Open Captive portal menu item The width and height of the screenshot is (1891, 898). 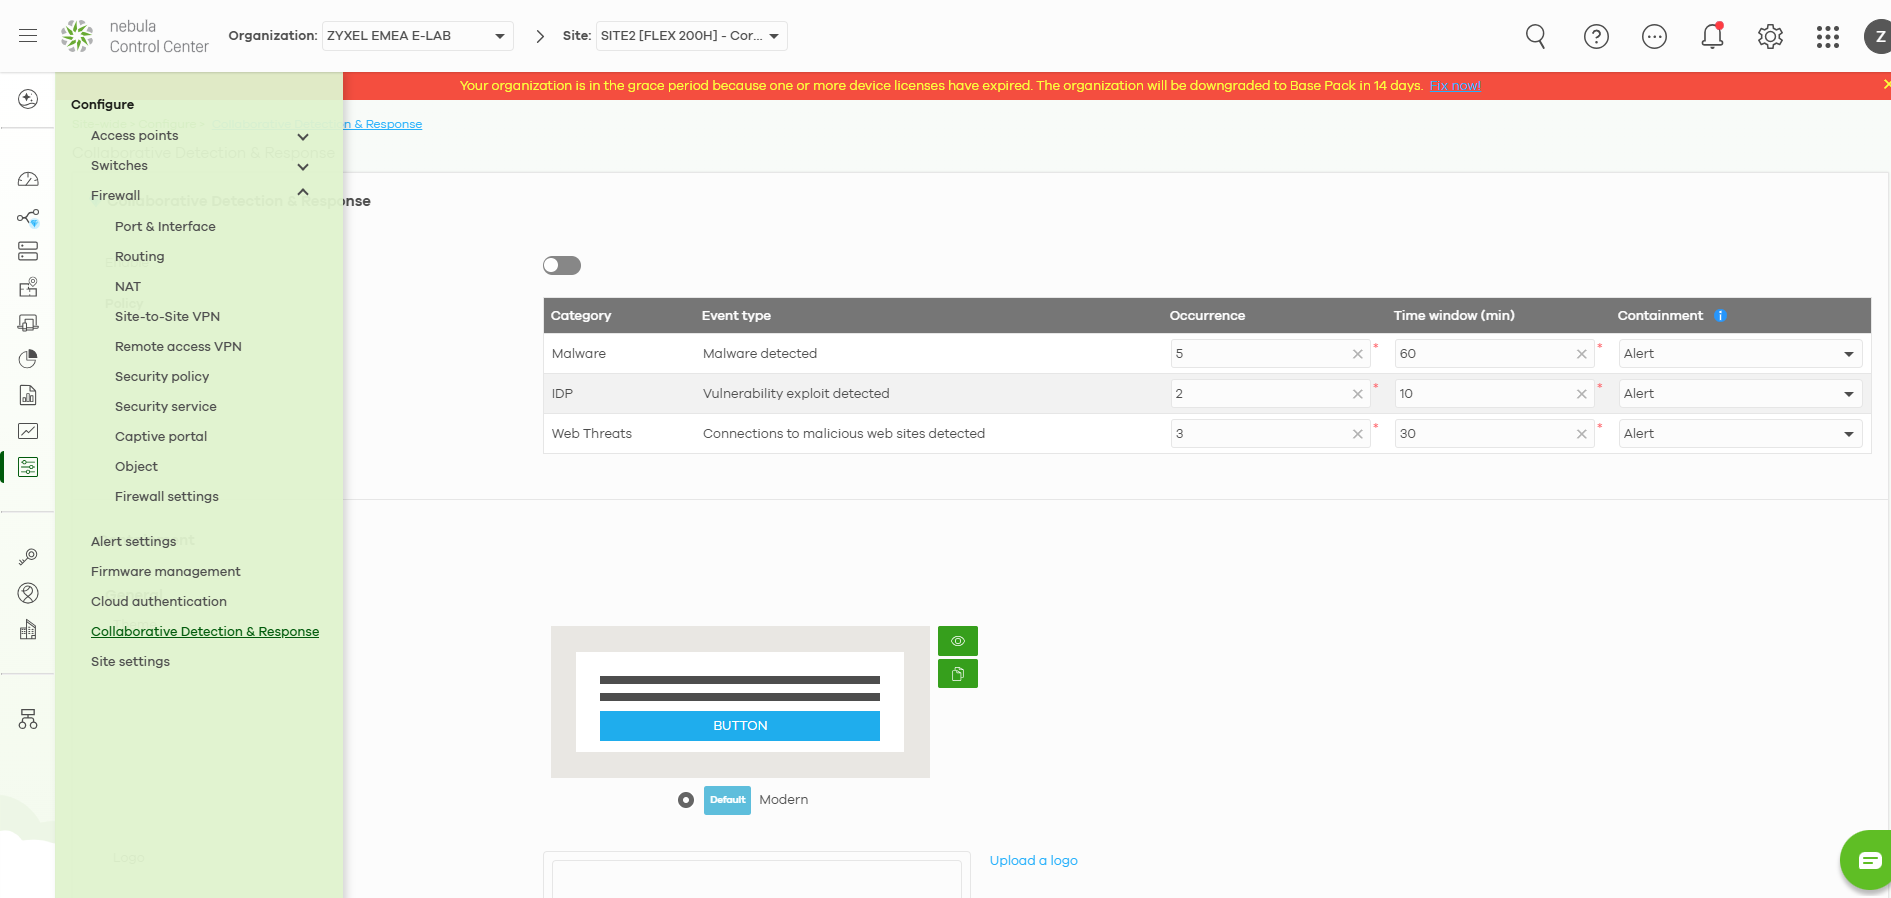tap(161, 437)
